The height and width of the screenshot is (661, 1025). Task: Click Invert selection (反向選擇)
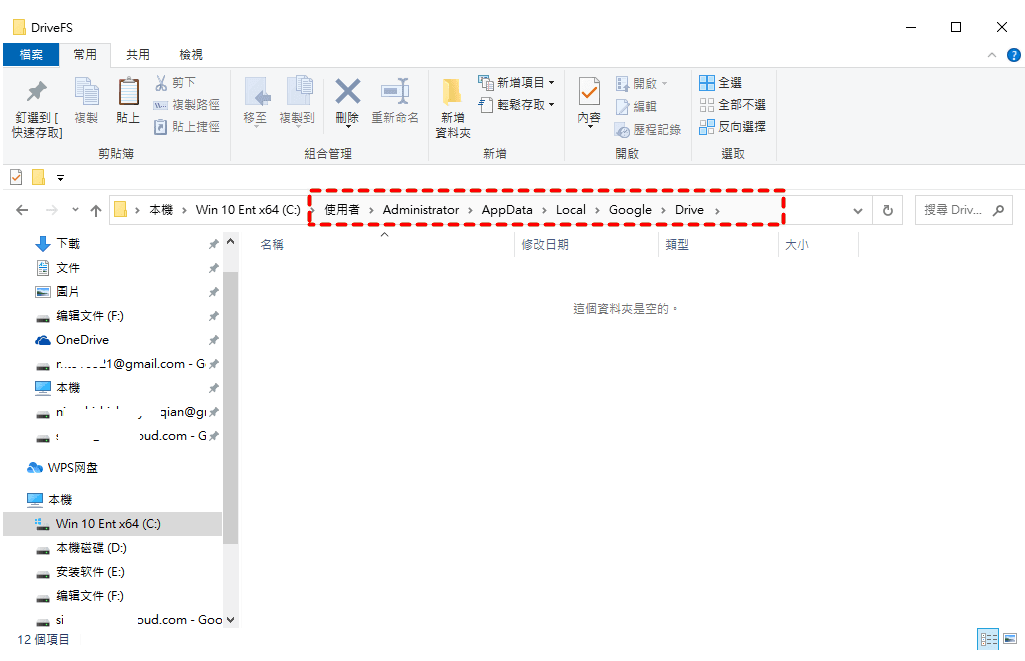coord(732,127)
